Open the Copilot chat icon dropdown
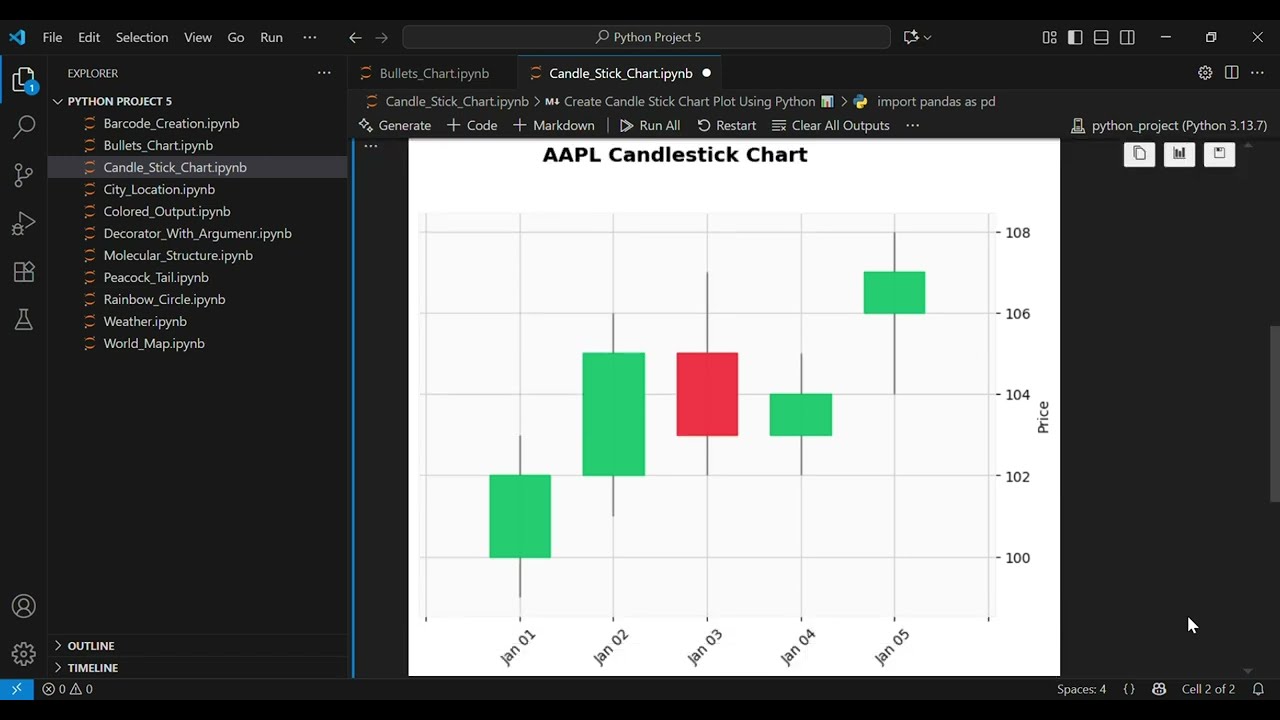Screen dimensions: 1280x720 coord(917,37)
